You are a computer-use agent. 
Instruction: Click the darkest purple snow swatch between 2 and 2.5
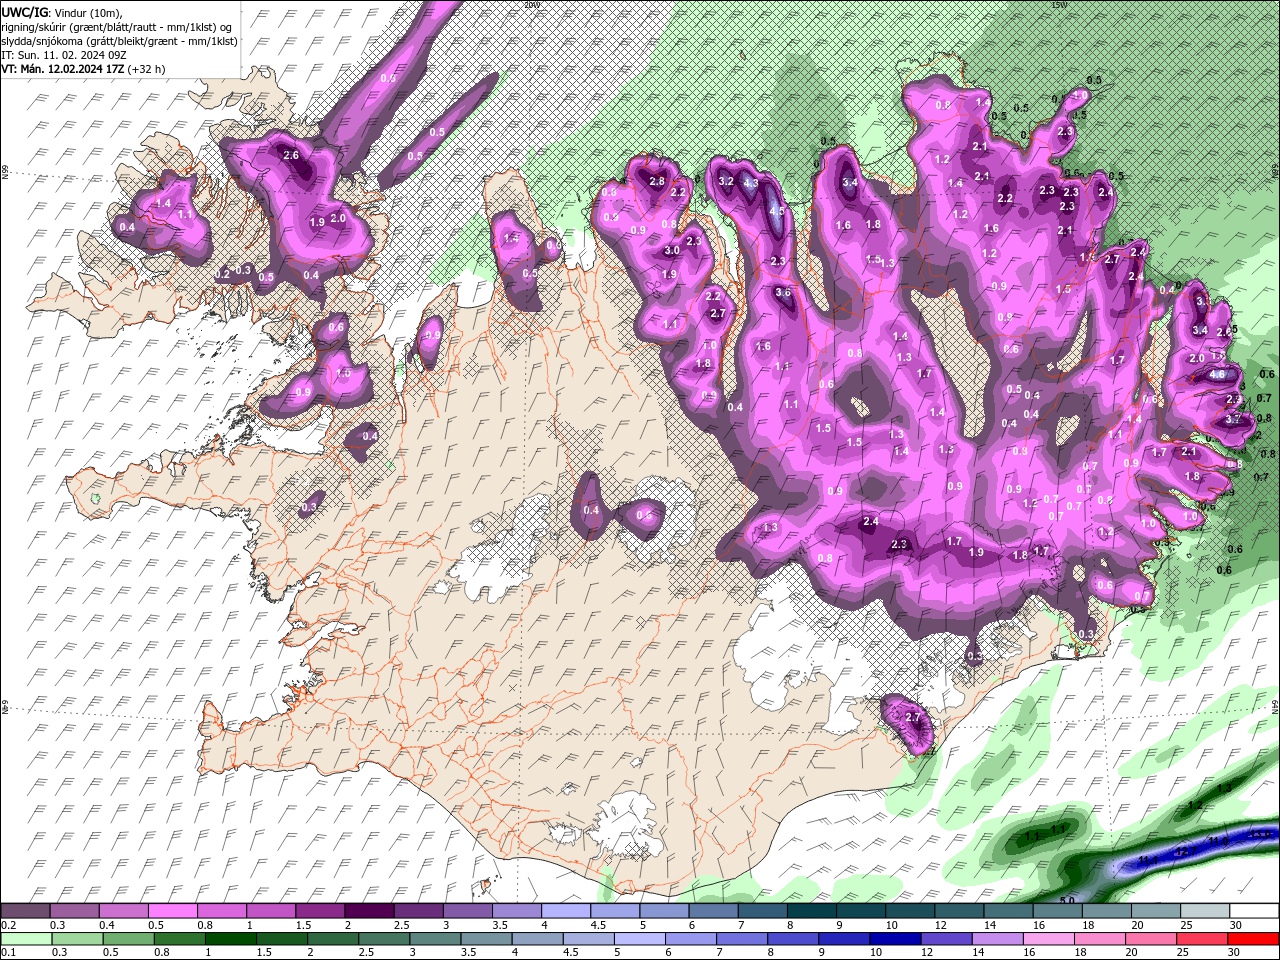pos(370,911)
